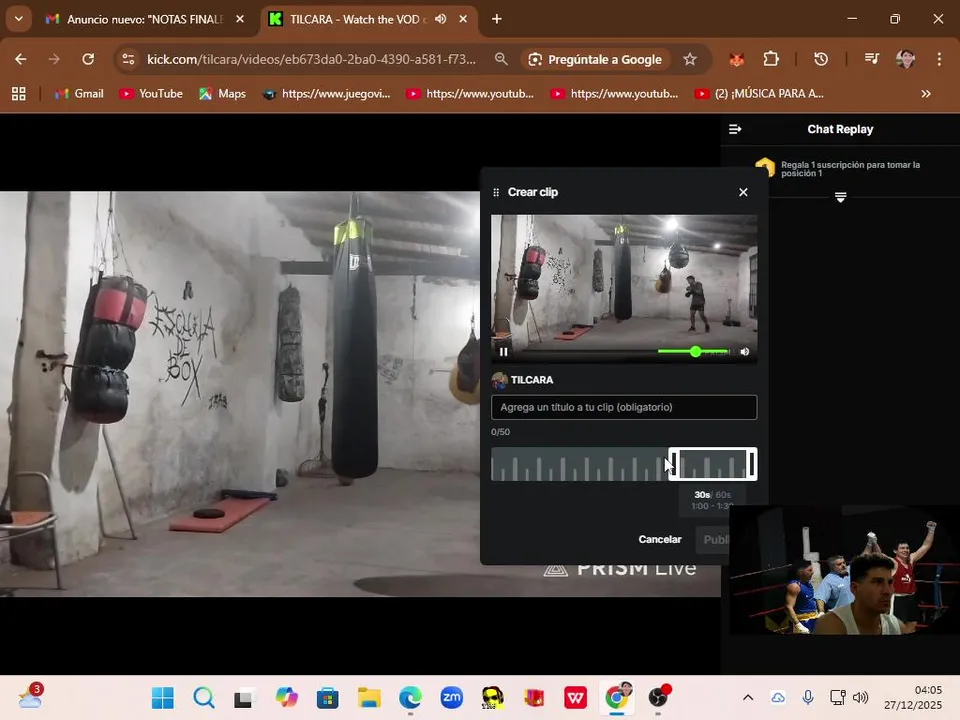Image resolution: width=960 pixels, height=720 pixels.
Task: Close the Anuncio nuevo Gmail tab
Action: (x=240, y=19)
